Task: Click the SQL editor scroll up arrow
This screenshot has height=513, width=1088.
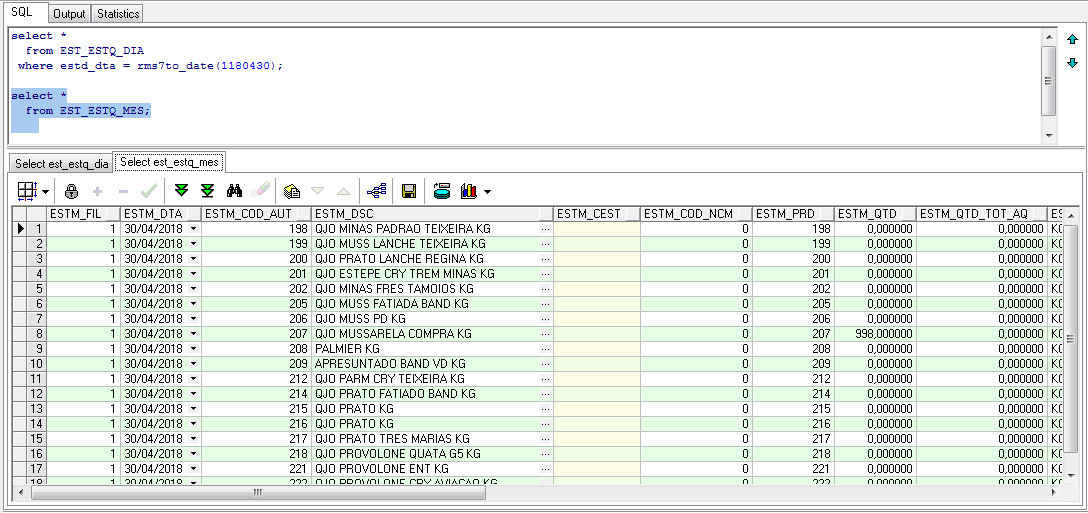Action: coord(1048,36)
